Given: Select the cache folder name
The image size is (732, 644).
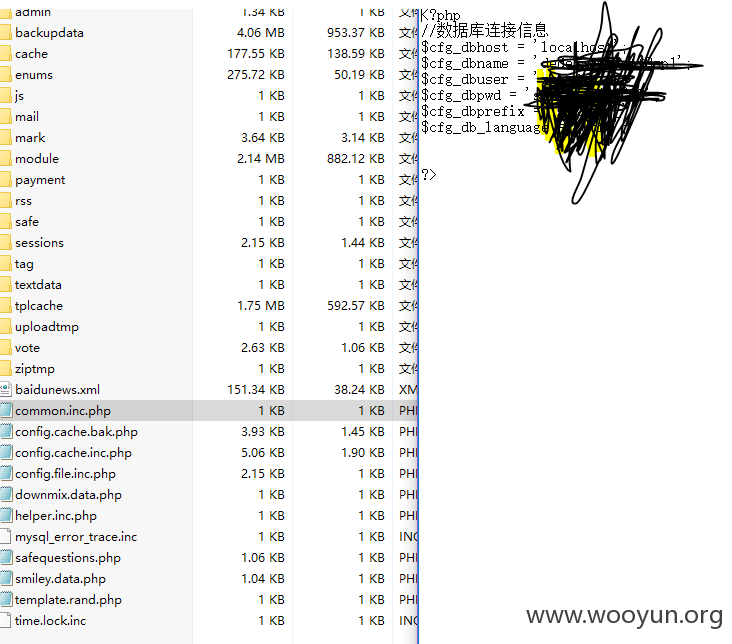Looking at the screenshot, I should pos(31,54).
